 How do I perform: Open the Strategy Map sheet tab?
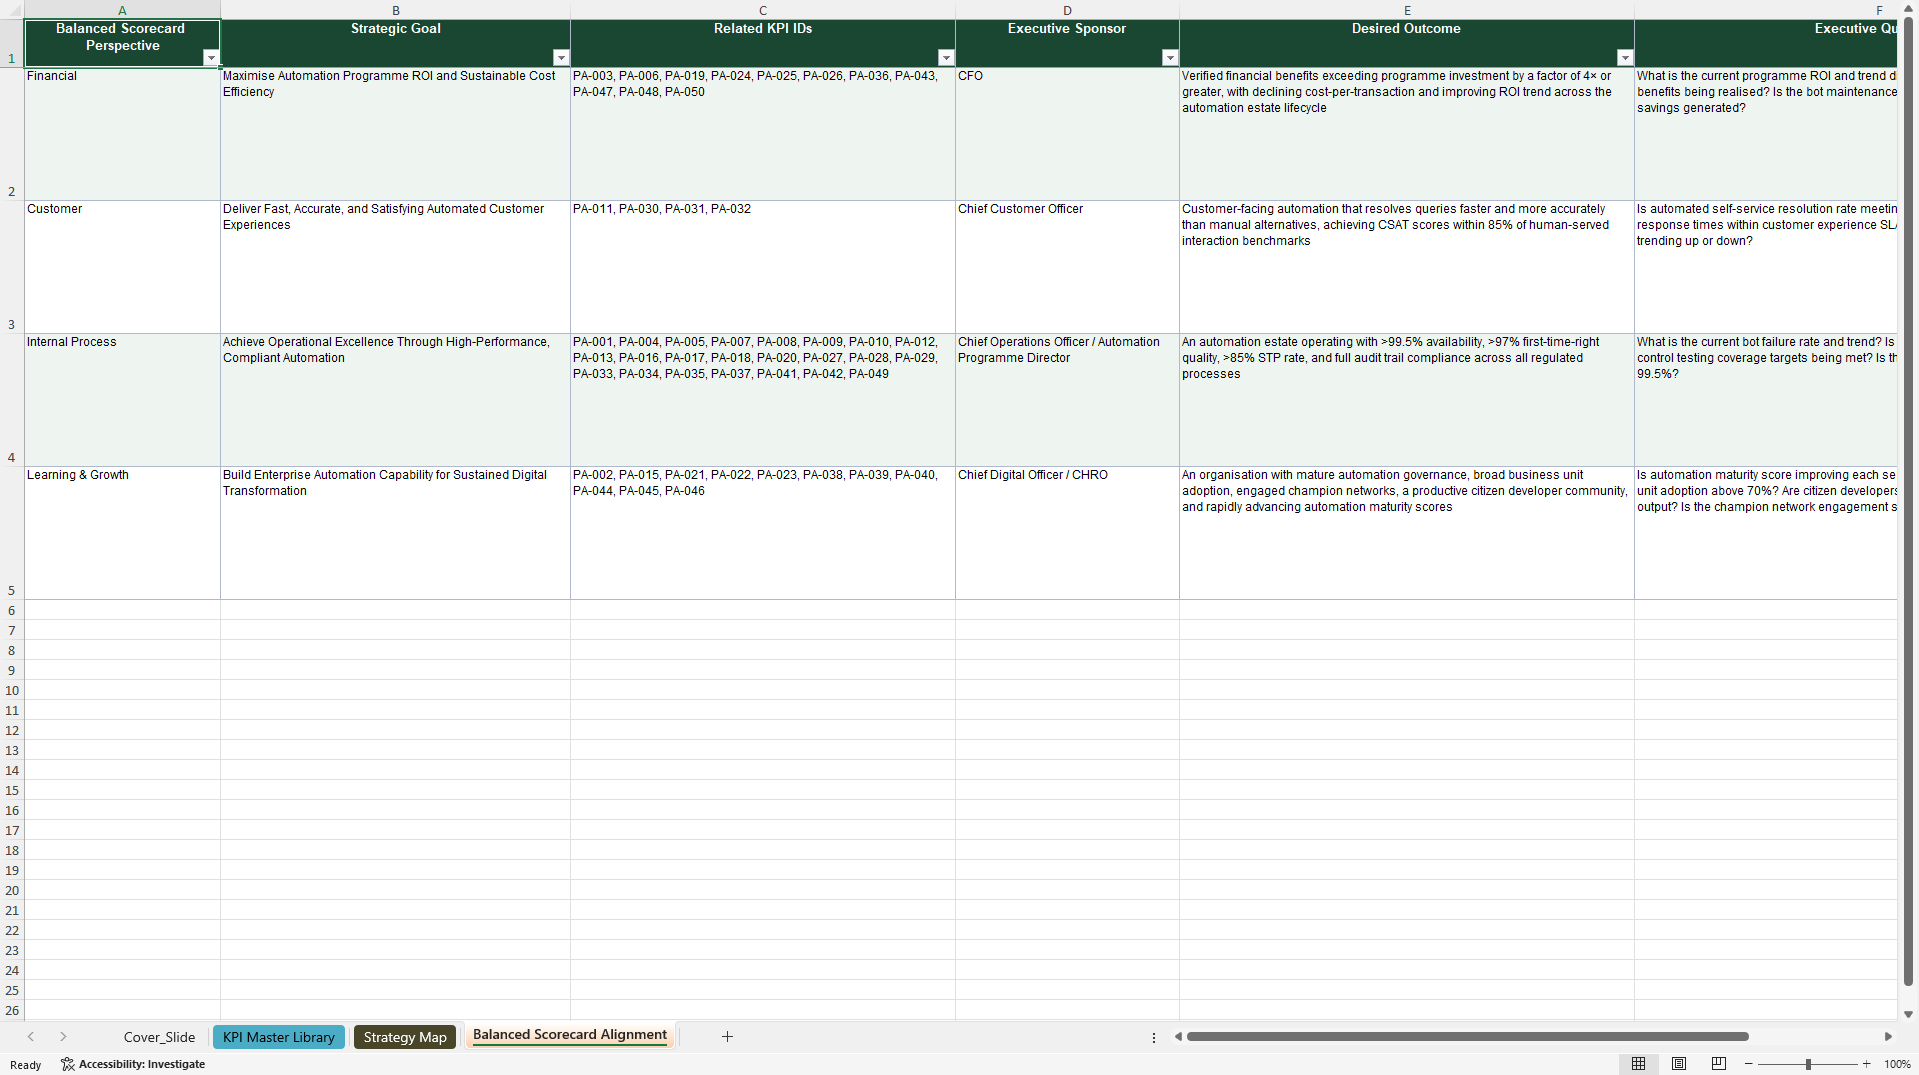click(x=405, y=1037)
